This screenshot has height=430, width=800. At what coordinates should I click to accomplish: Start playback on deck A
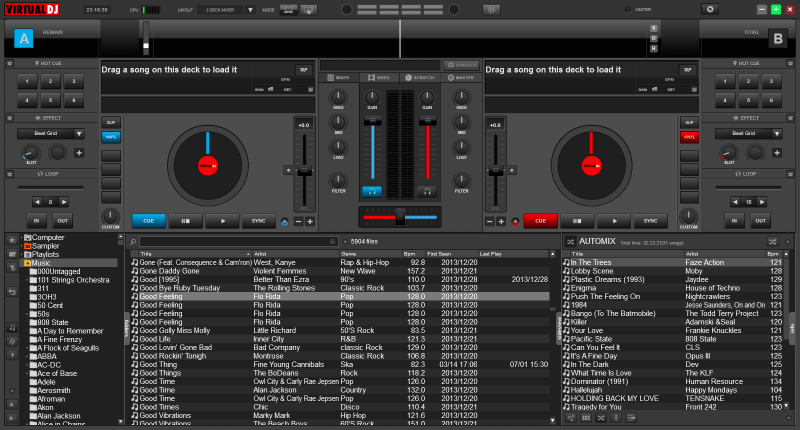pos(222,221)
